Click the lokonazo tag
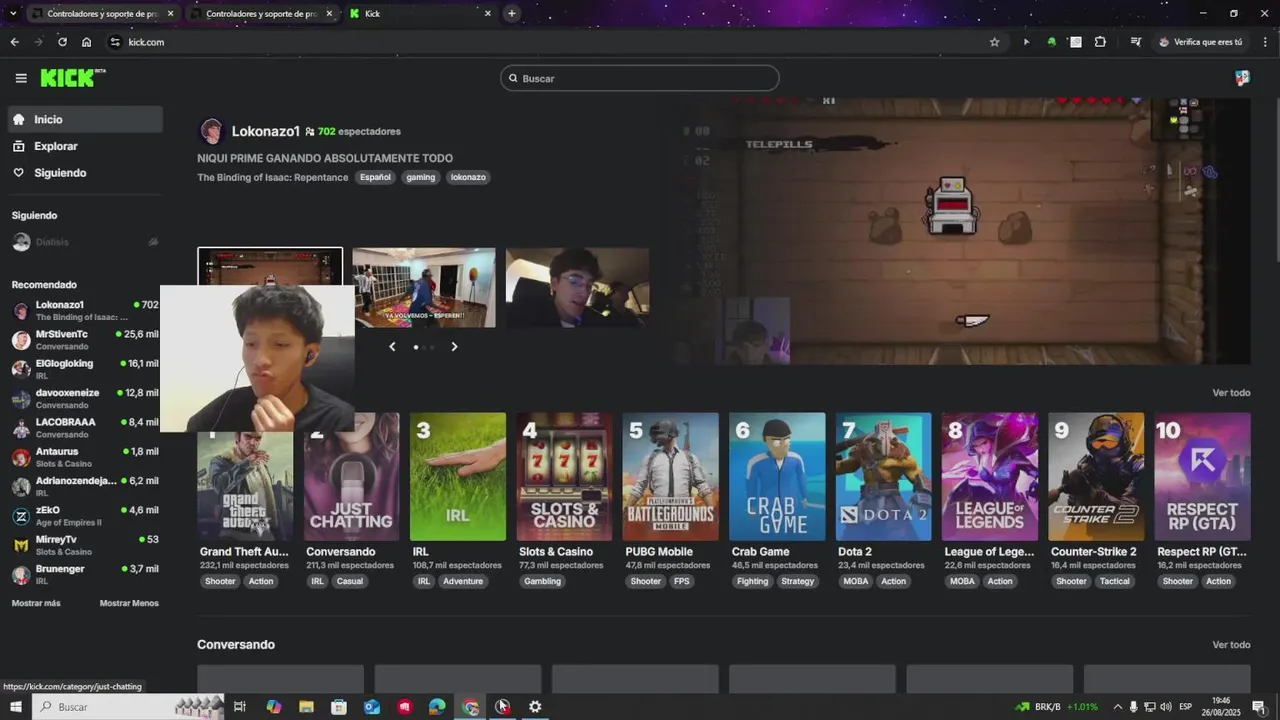 click(x=468, y=177)
